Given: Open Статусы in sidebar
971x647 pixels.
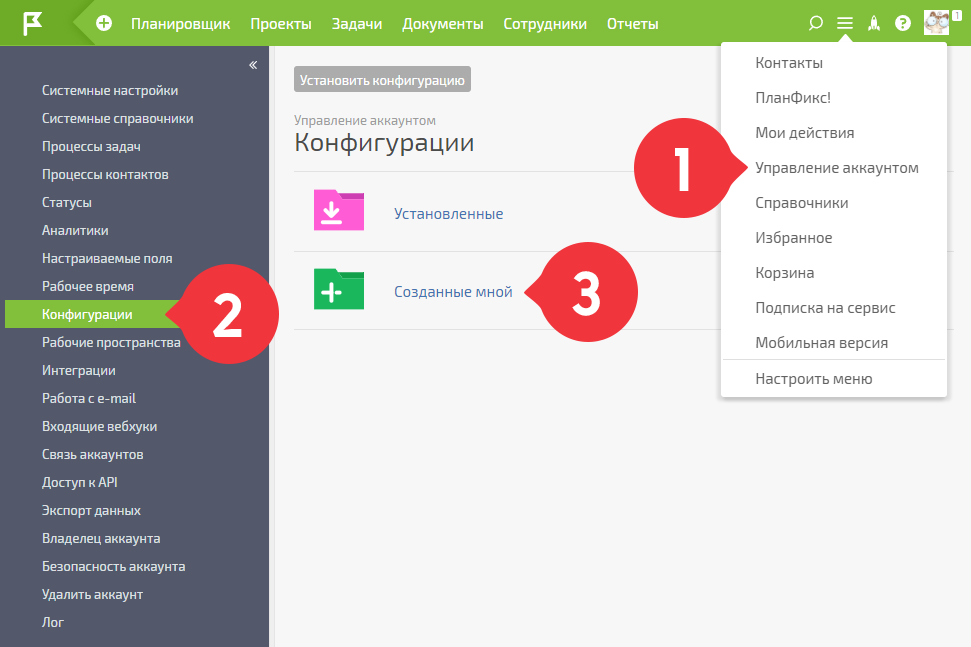Looking at the screenshot, I should pos(66,202).
